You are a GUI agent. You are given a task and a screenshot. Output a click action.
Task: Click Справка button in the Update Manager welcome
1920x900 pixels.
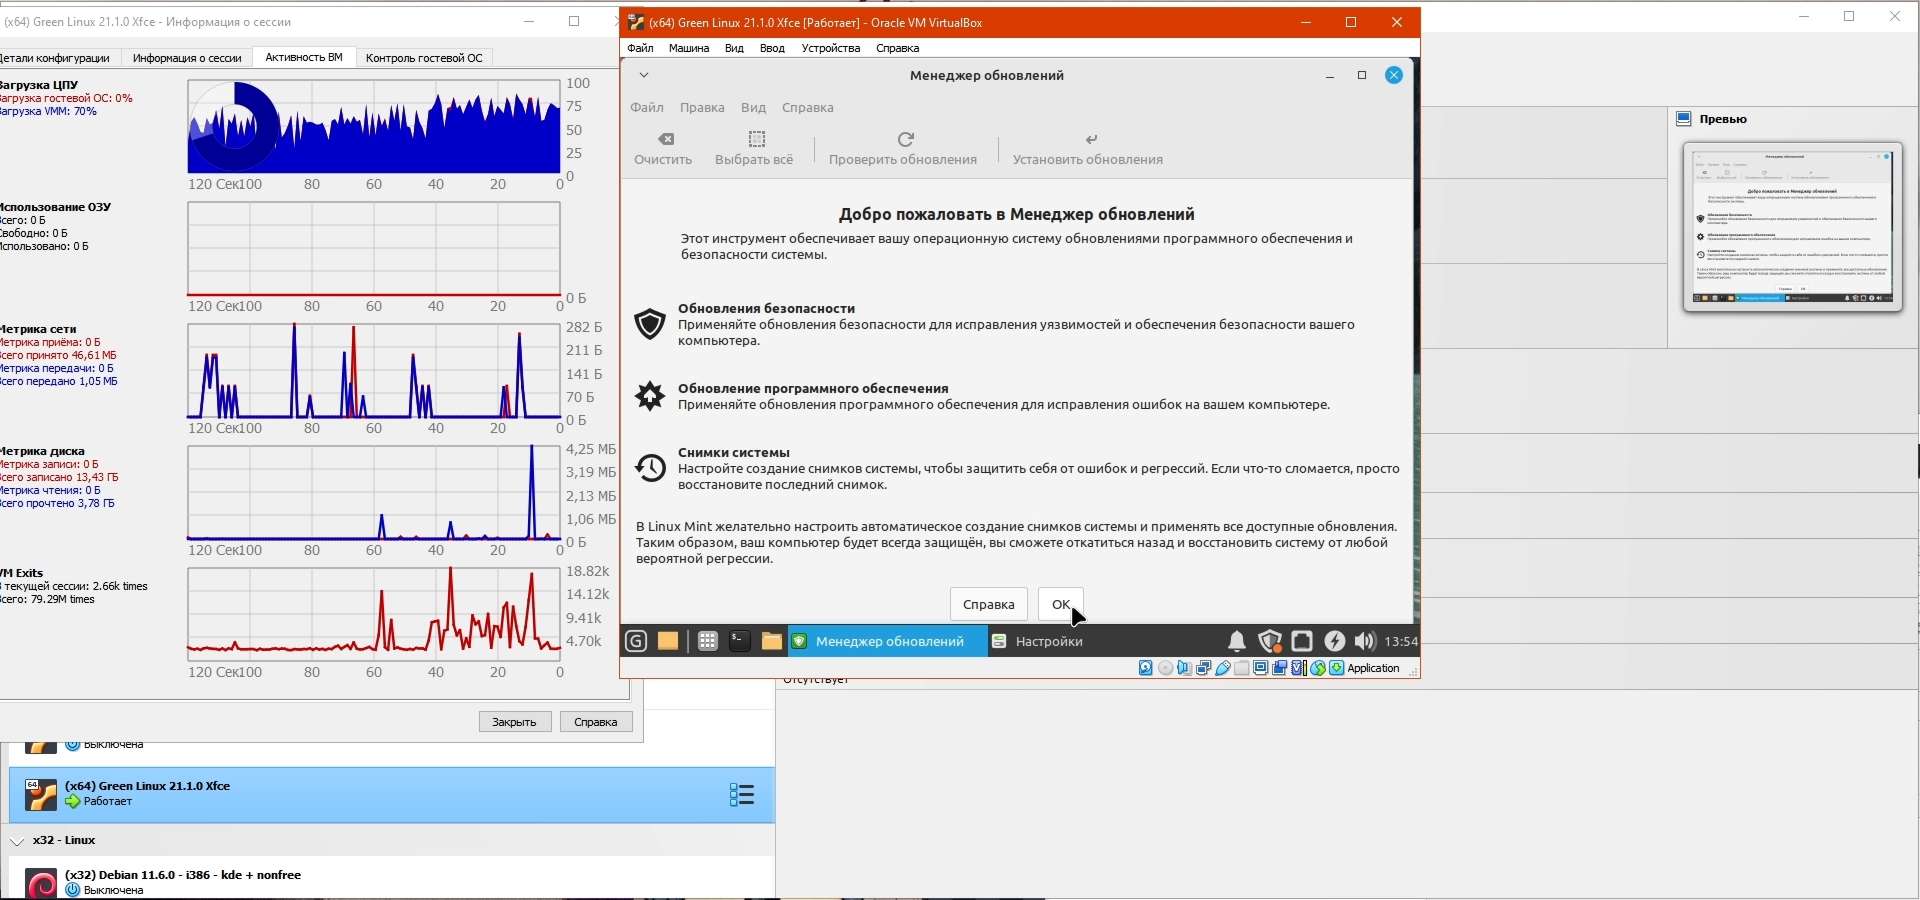tap(989, 604)
